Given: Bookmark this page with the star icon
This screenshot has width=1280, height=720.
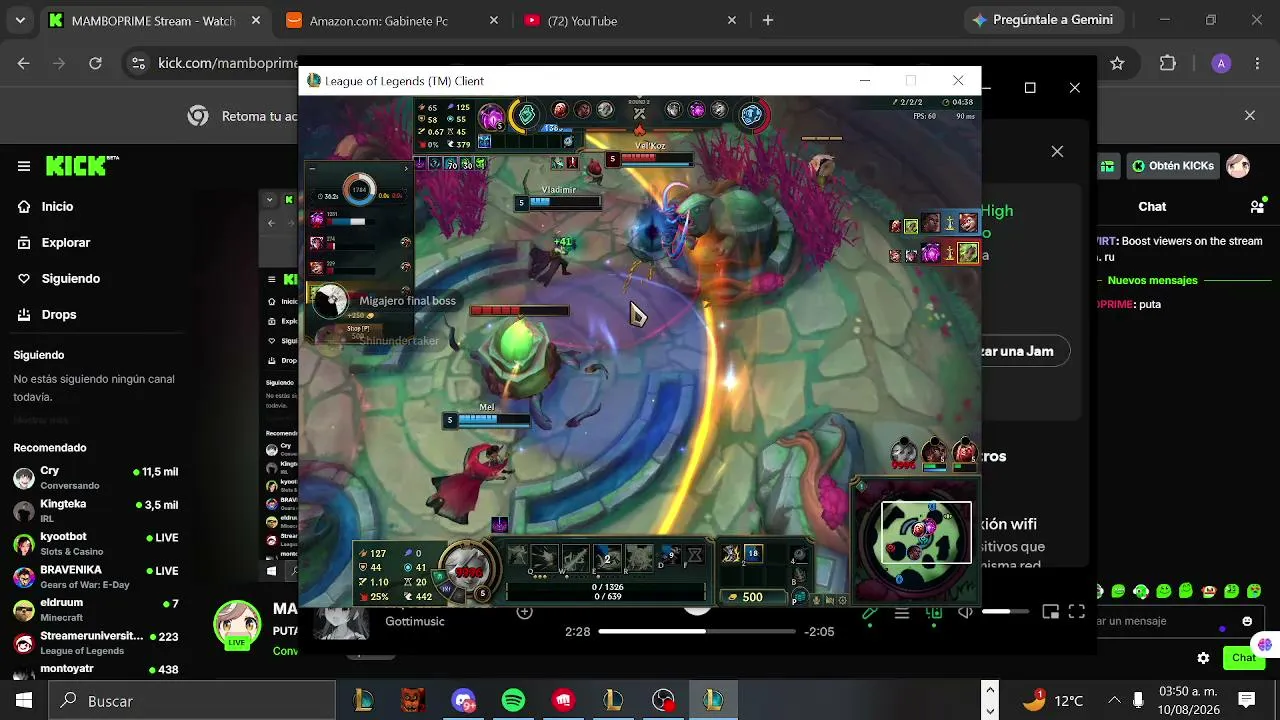Looking at the screenshot, I should click(x=1118, y=63).
